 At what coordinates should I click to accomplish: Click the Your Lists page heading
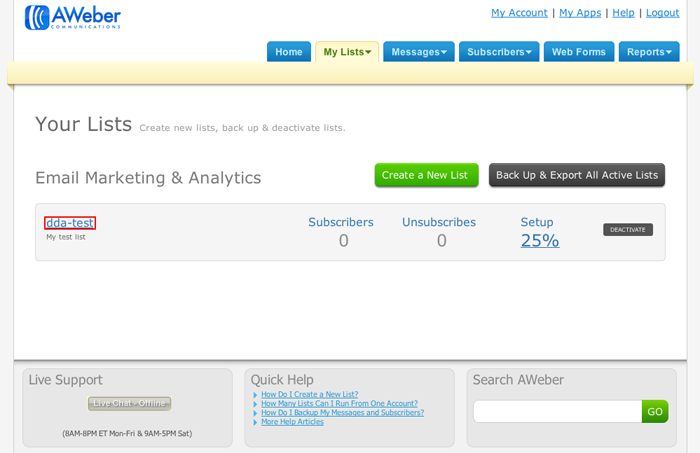[83, 124]
